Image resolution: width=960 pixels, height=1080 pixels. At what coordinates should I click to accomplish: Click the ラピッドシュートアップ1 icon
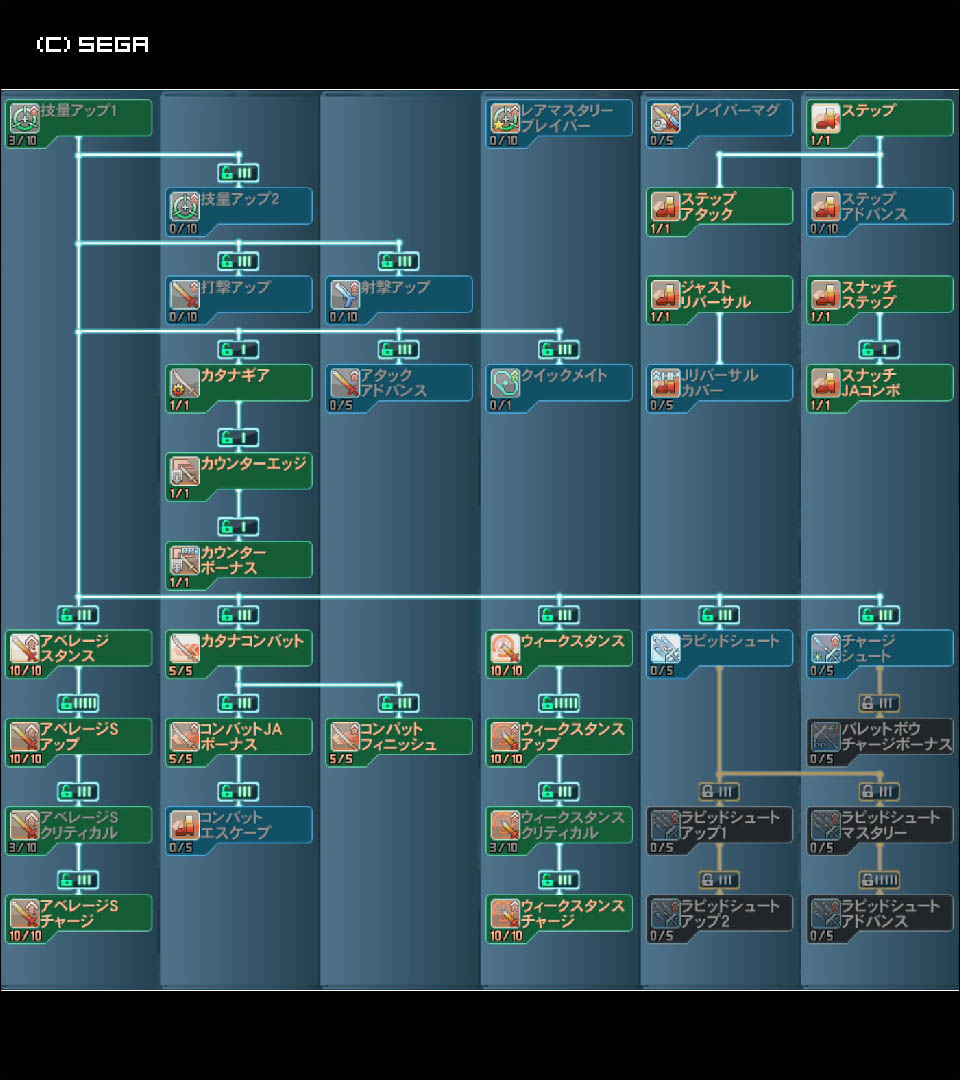[x=666, y=824]
